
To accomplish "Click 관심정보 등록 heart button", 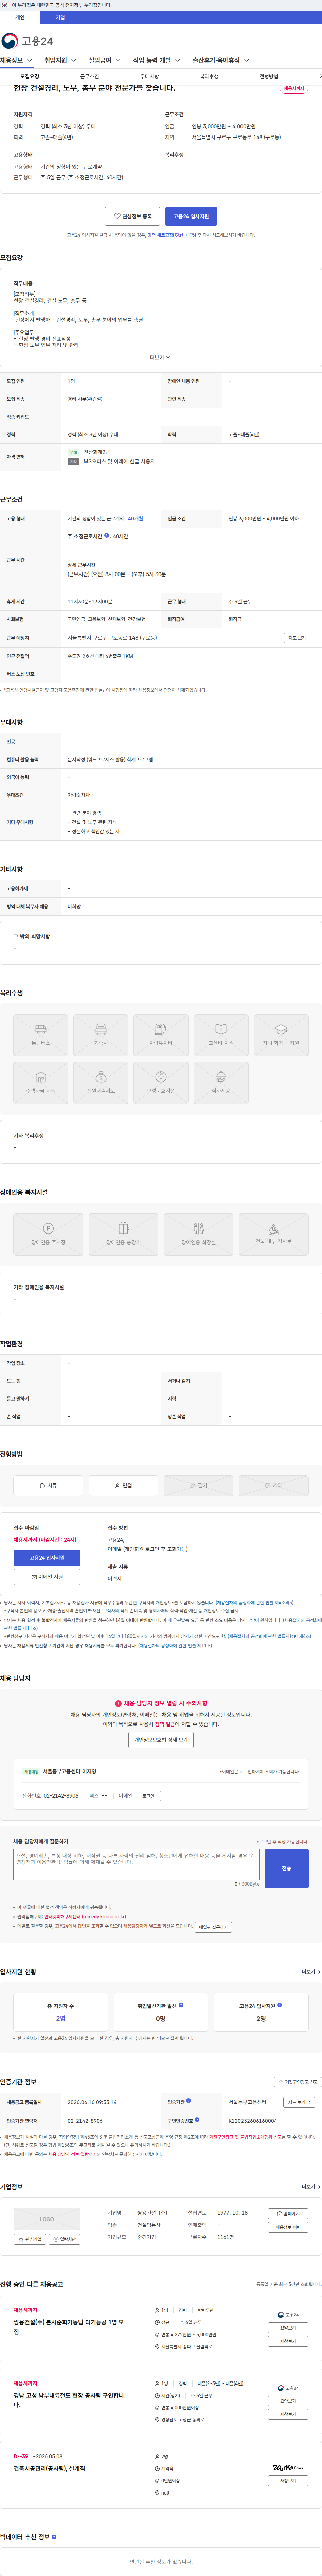I will [132, 216].
